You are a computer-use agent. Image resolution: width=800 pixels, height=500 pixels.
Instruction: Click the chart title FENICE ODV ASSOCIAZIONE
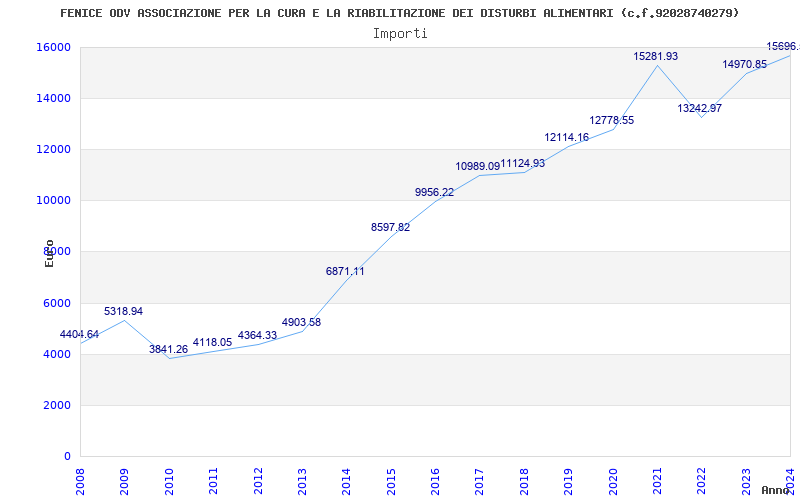point(399,13)
